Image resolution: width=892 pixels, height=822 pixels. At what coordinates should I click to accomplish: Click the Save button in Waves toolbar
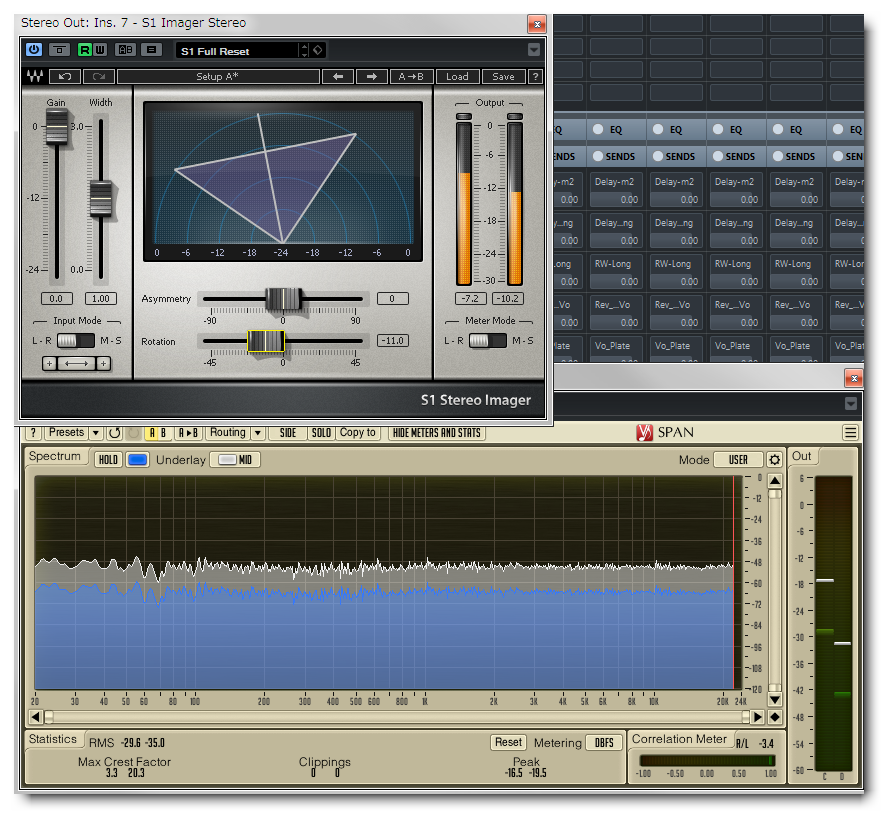tap(503, 76)
